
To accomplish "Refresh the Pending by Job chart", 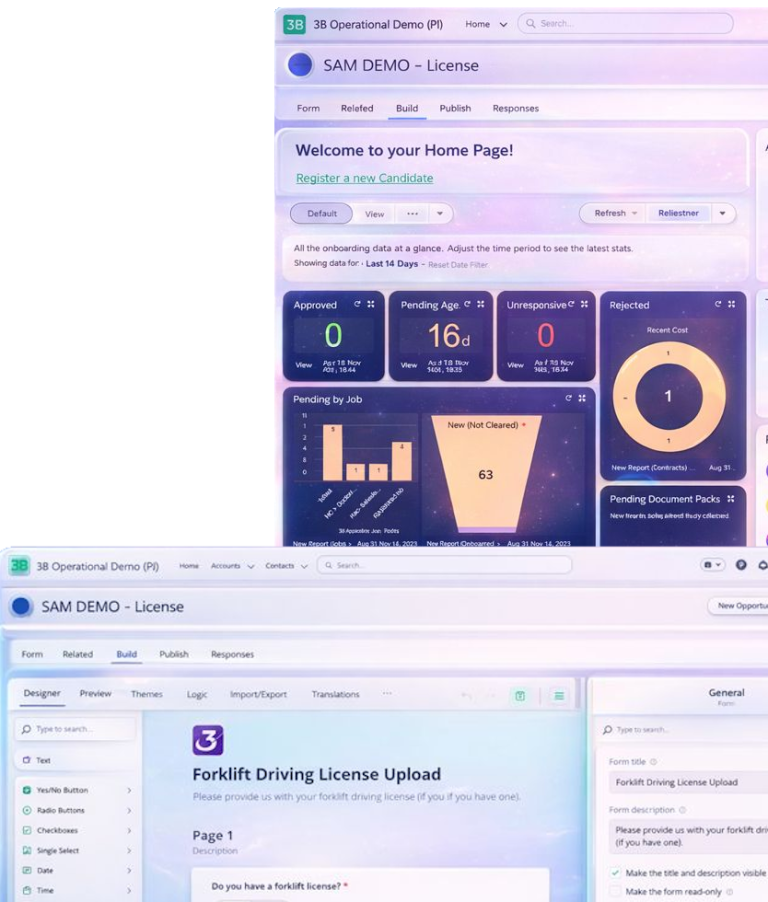I will pyautogui.click(x=569, y=398).
